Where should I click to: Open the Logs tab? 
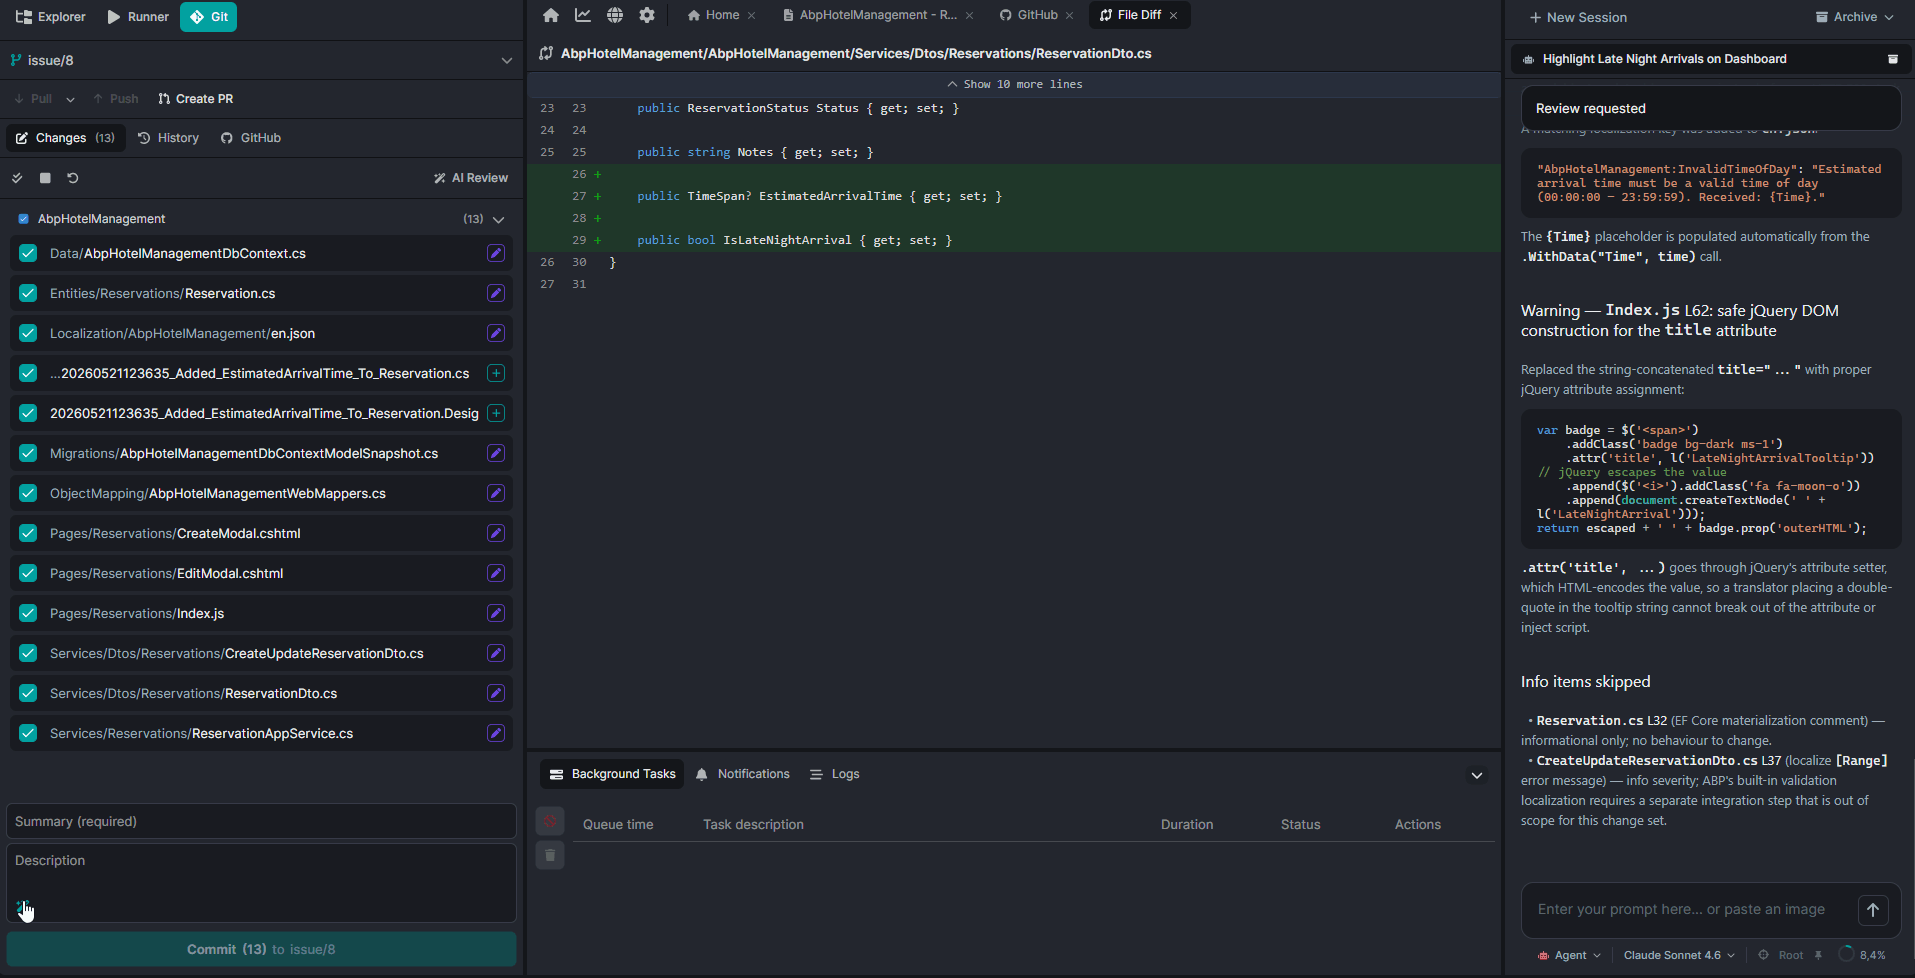[835, 774]
